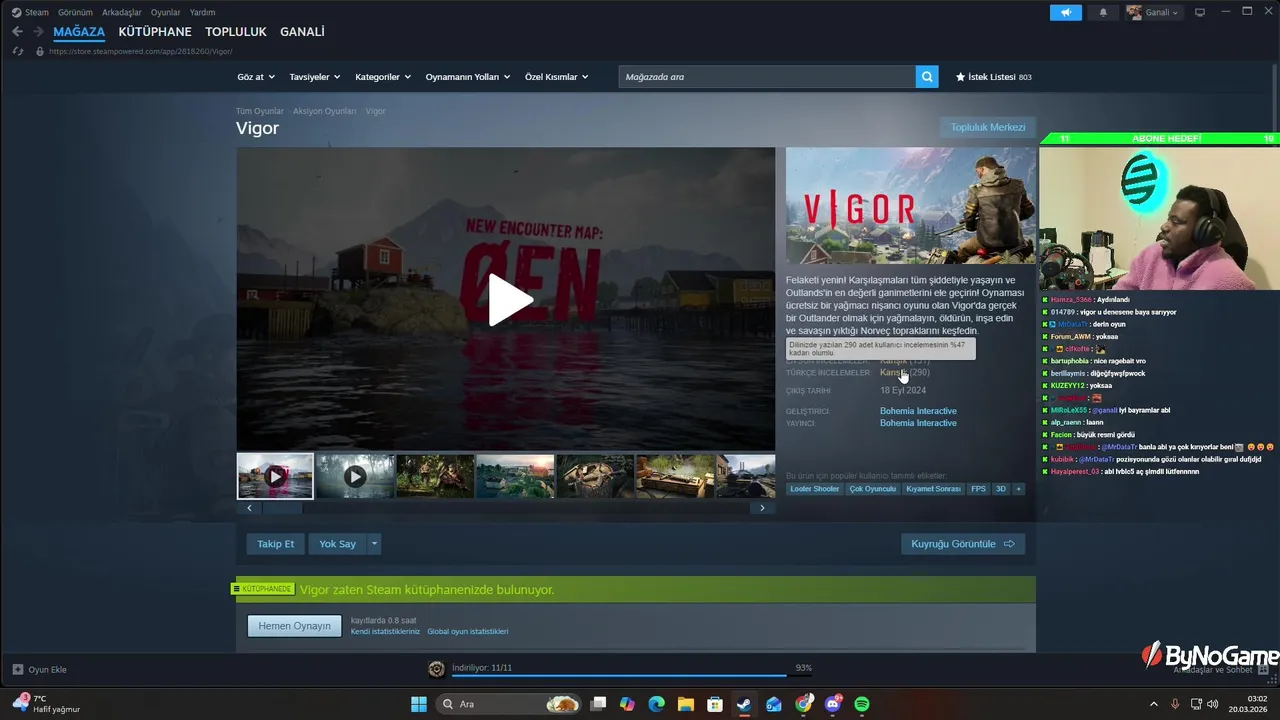Open Discord from the taskbar
This screenshot has height=720, width=1280.
(x=833, y=704)
